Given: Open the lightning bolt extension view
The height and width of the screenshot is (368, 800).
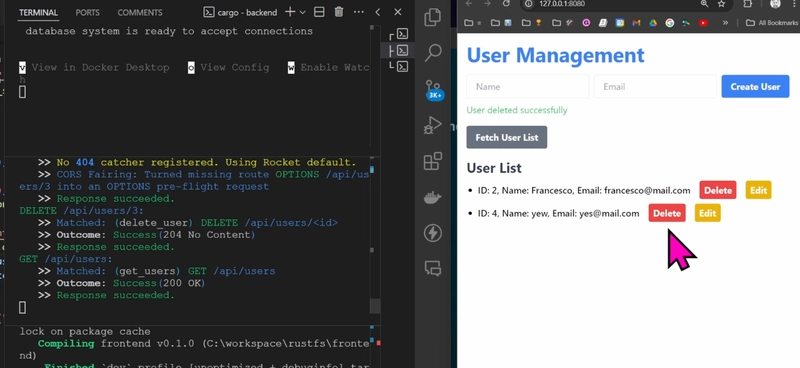Looking at the screenshot, I should click(433, 233).
